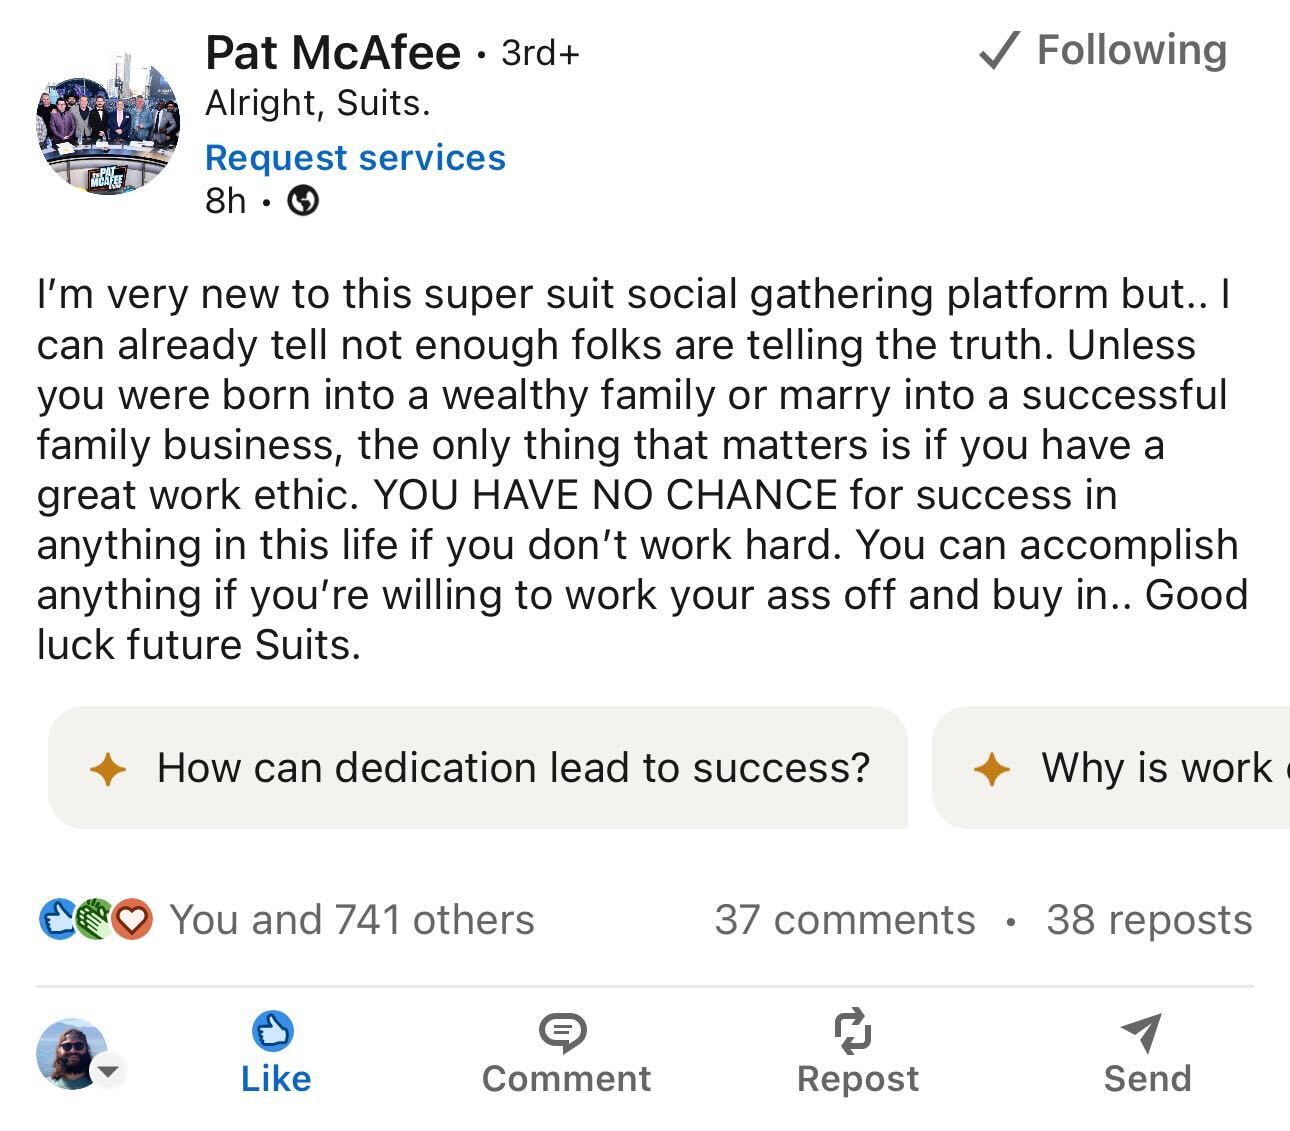The image size is (1290, 1131).
Task: View who reacted via 'You and 741 others'
Action: (350, 918)
